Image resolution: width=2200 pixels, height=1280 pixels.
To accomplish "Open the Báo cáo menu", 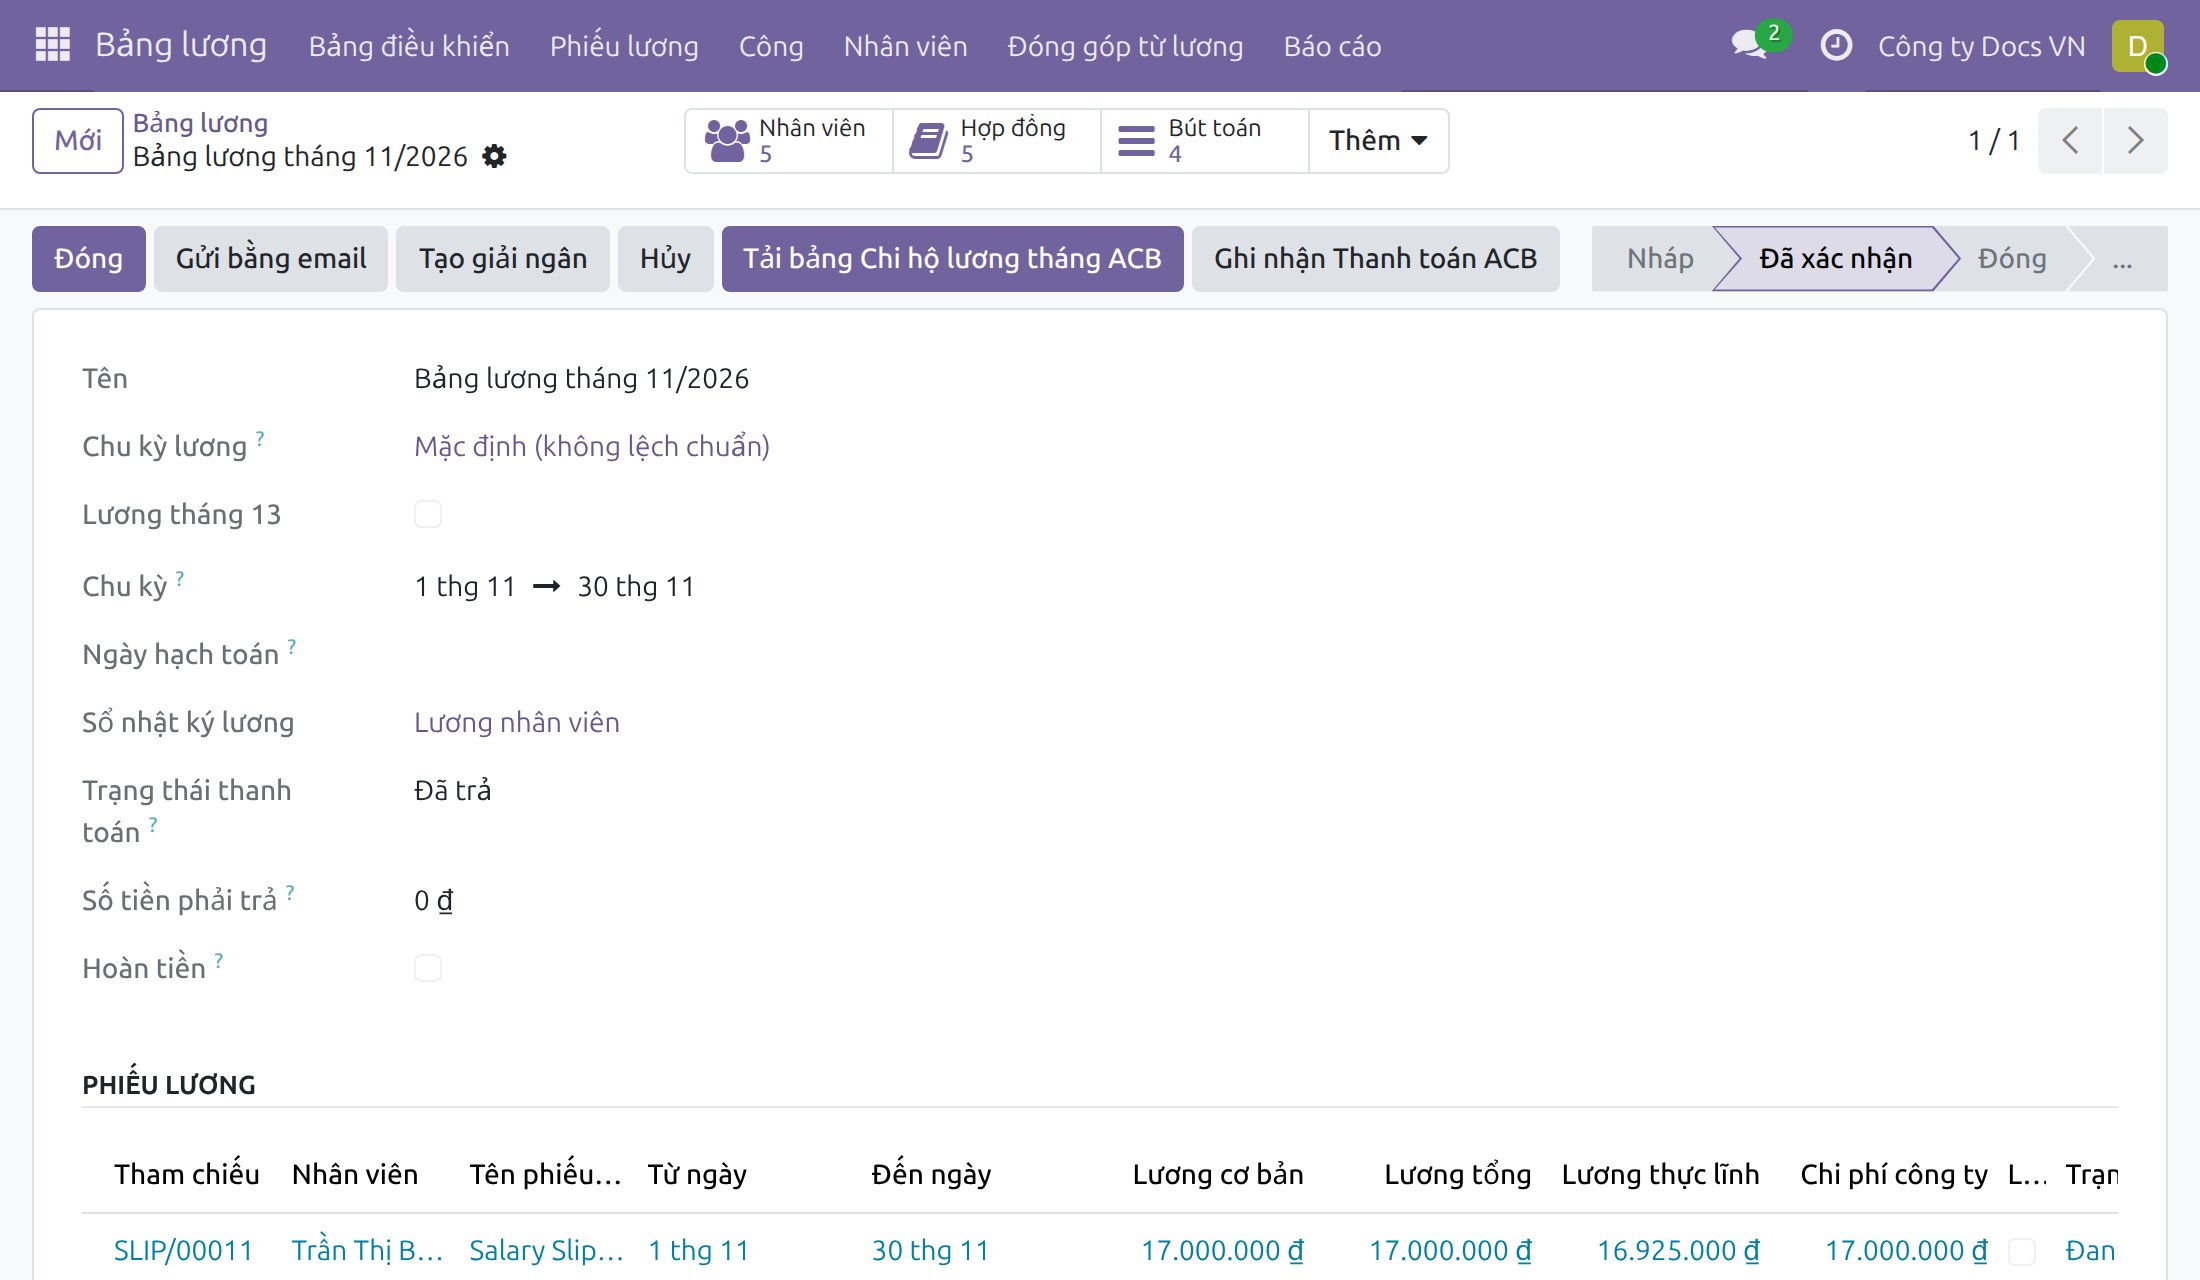I will (x=1332, y=46).
